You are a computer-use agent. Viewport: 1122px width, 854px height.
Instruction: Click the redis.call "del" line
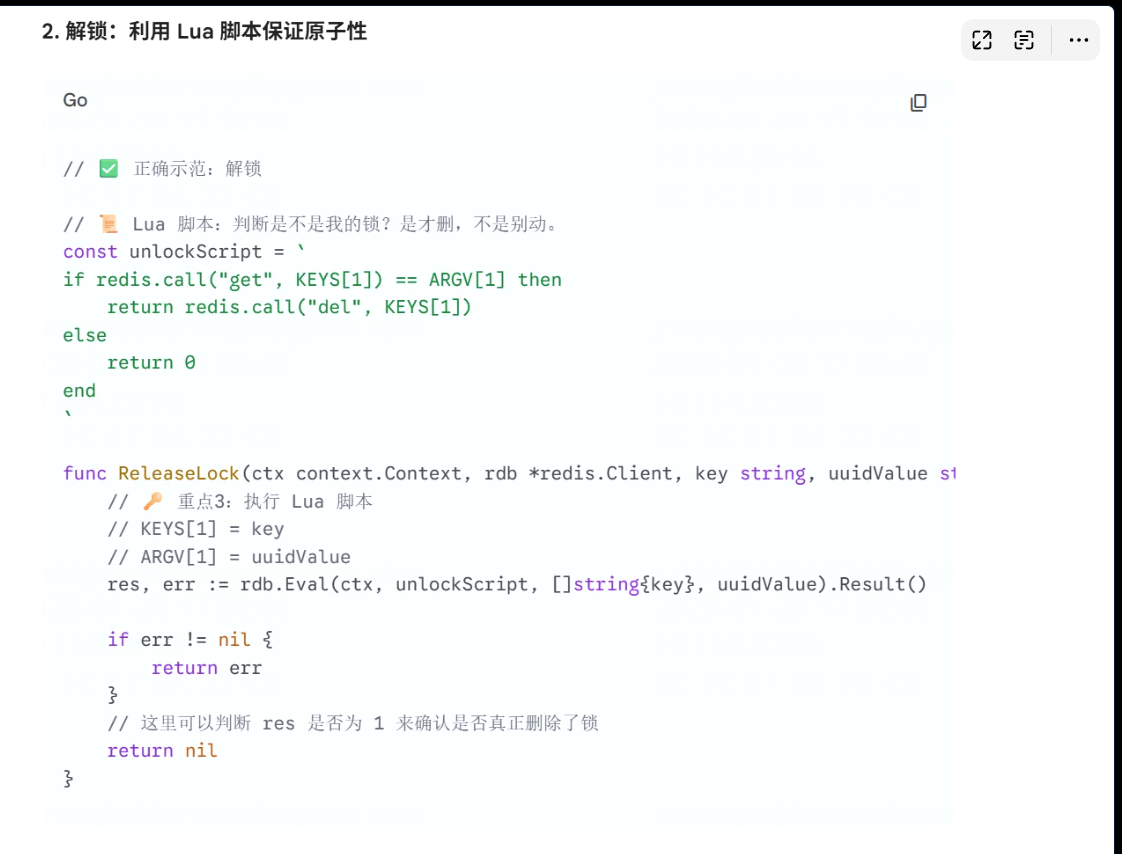tap(289, 307)
